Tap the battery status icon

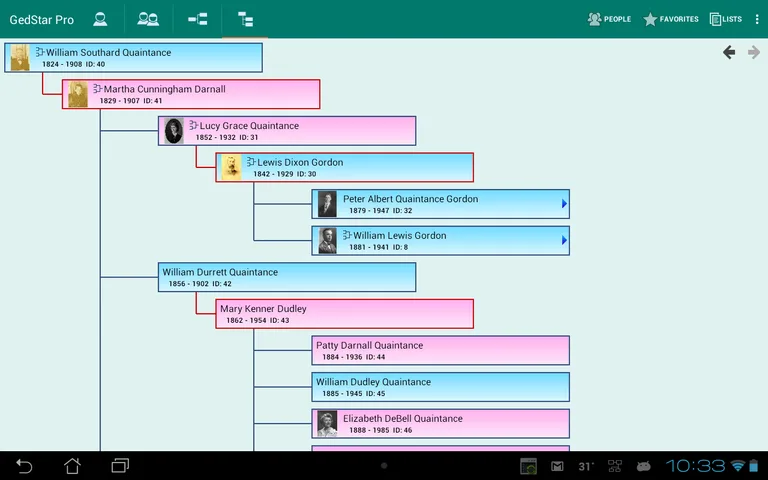pyautogui.click(x=754, y=466)
